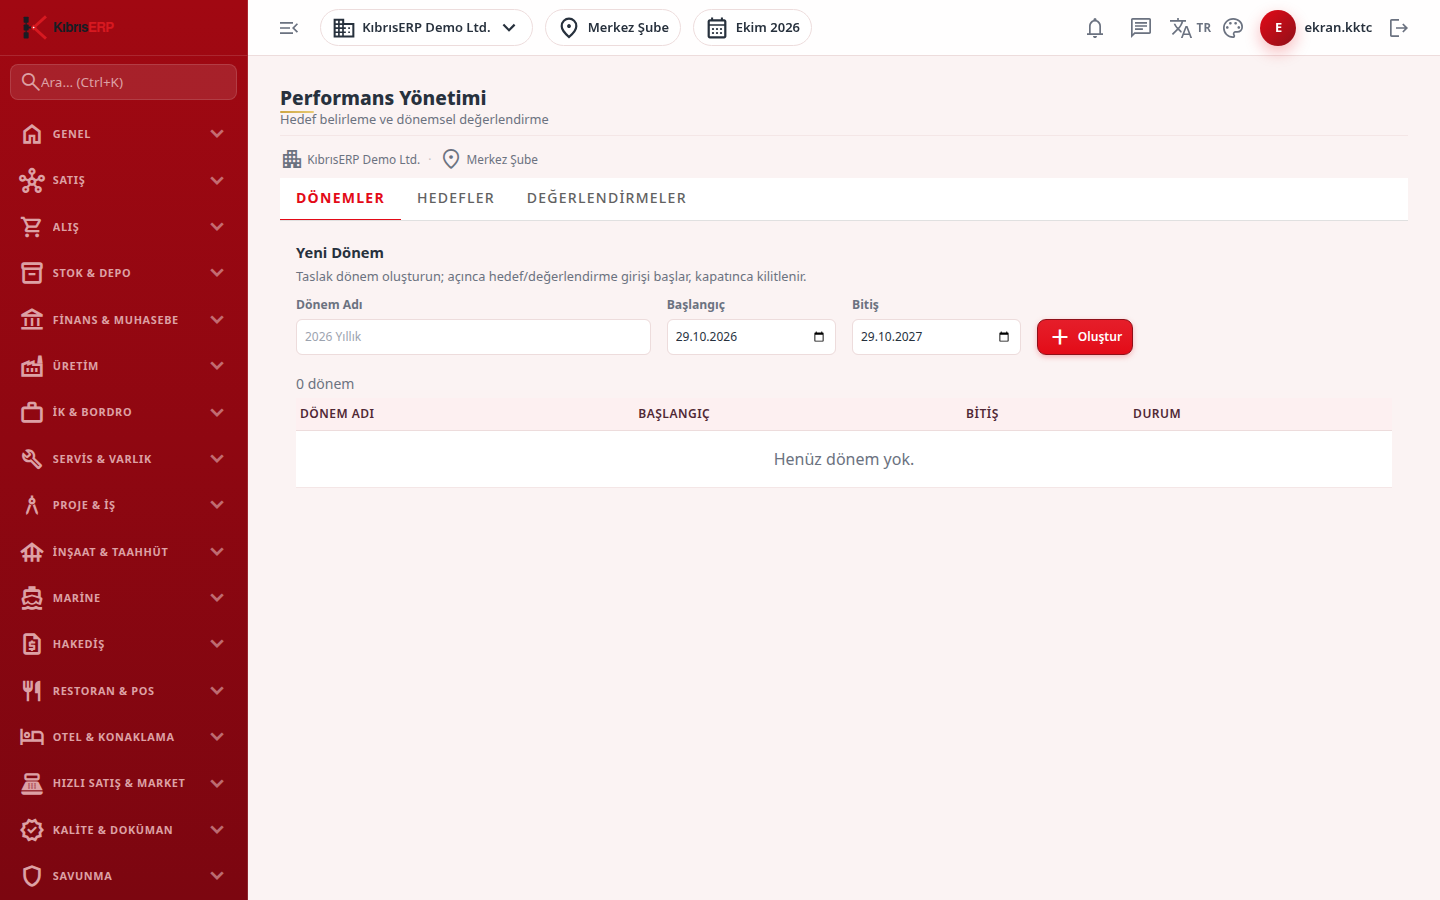Open the messages chat icon
The image size is (1440, 900).
pos(1141,28)
